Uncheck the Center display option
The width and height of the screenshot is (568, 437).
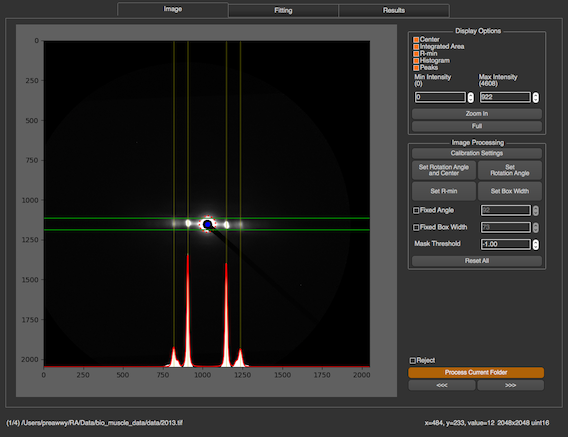[x=416, y=39]
